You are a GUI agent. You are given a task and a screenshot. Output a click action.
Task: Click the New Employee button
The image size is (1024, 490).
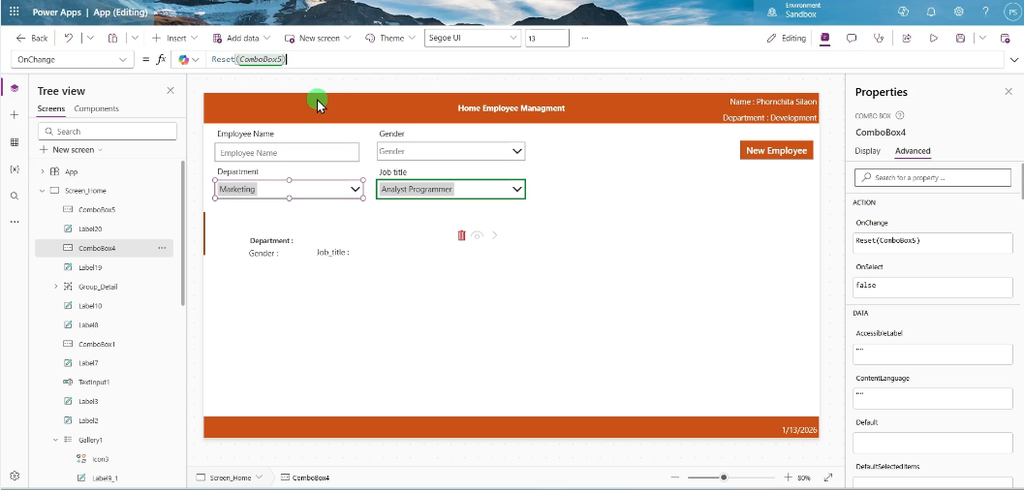[x=776, y=150]
